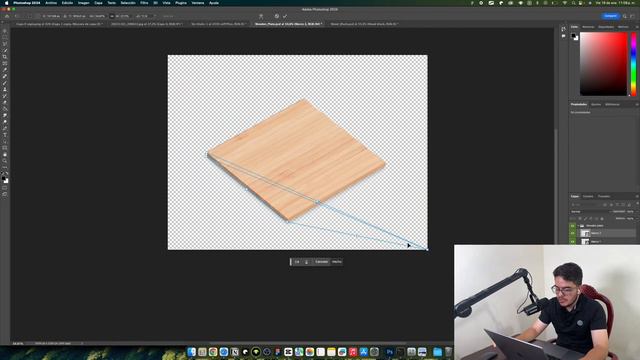This screenshot has height=360, width=640.
Task: Open the Propiedades panel options menu
Action: 636,104
